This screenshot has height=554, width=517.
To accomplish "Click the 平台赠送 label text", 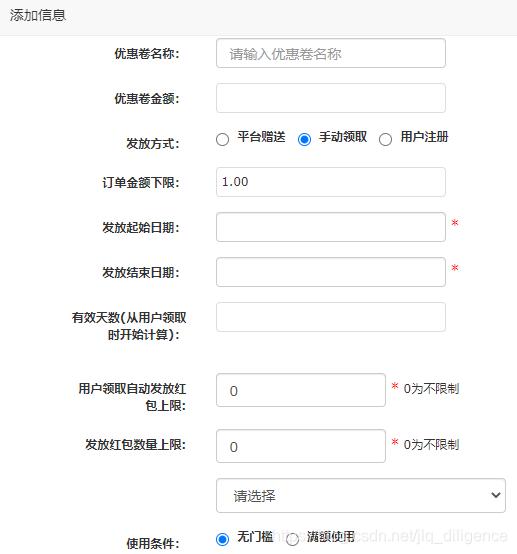I will [x=261, y=137].
